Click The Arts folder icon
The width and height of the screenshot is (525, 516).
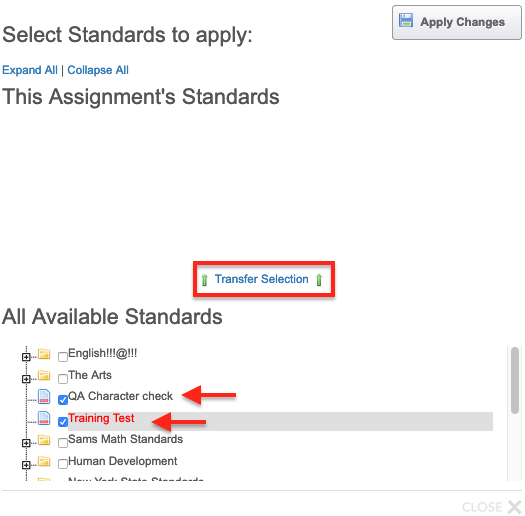[44, 375]
